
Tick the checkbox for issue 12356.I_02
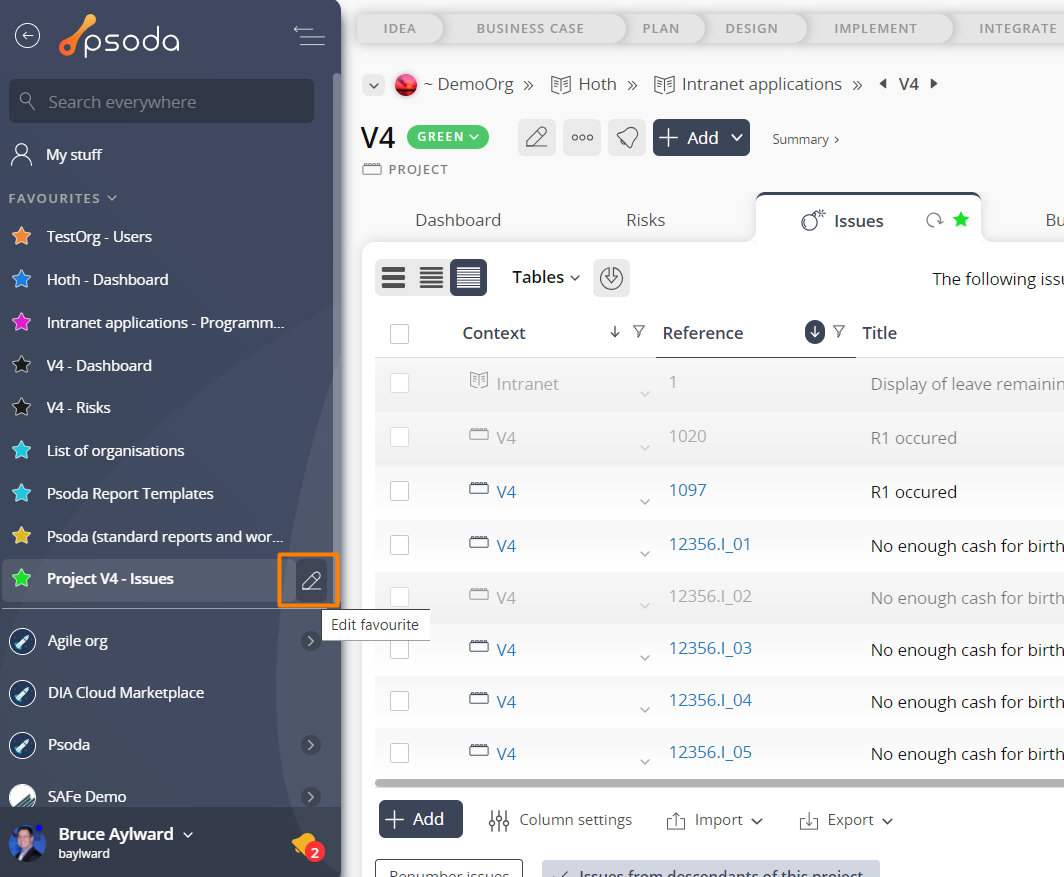[400, 597]
